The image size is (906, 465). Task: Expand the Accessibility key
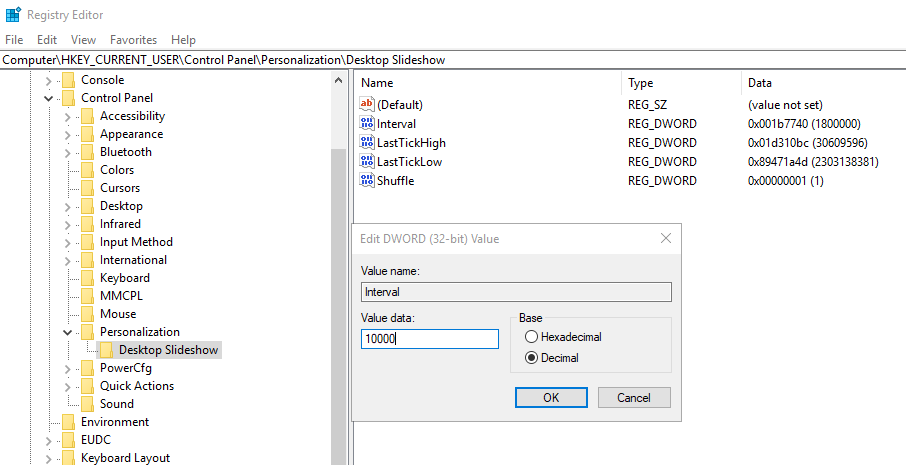tap(68, 117)
